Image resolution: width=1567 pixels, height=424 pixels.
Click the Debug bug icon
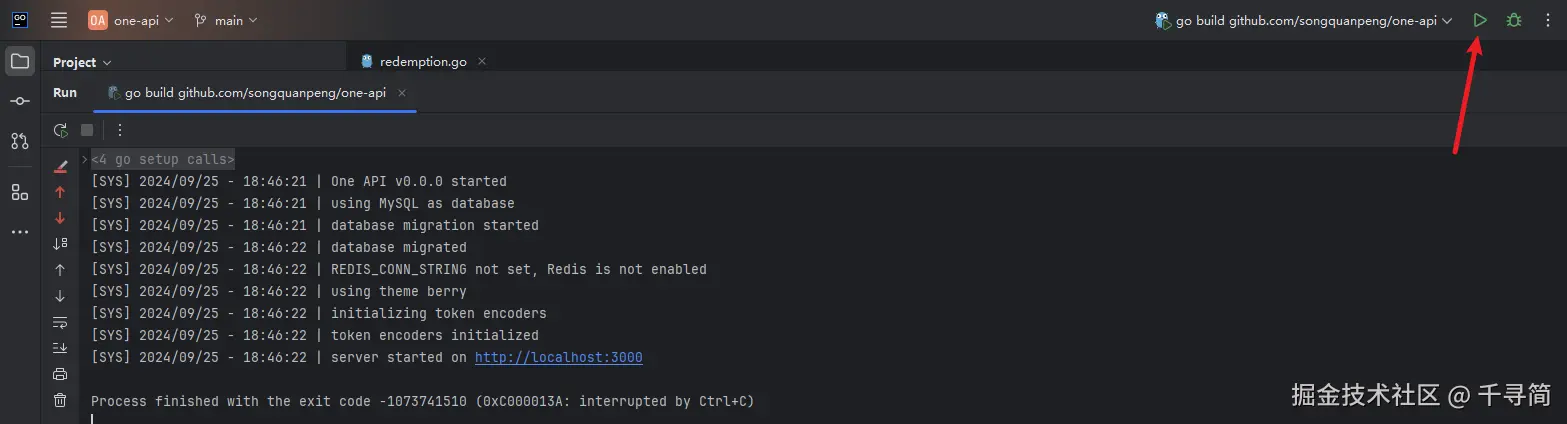click(1514, 20)
